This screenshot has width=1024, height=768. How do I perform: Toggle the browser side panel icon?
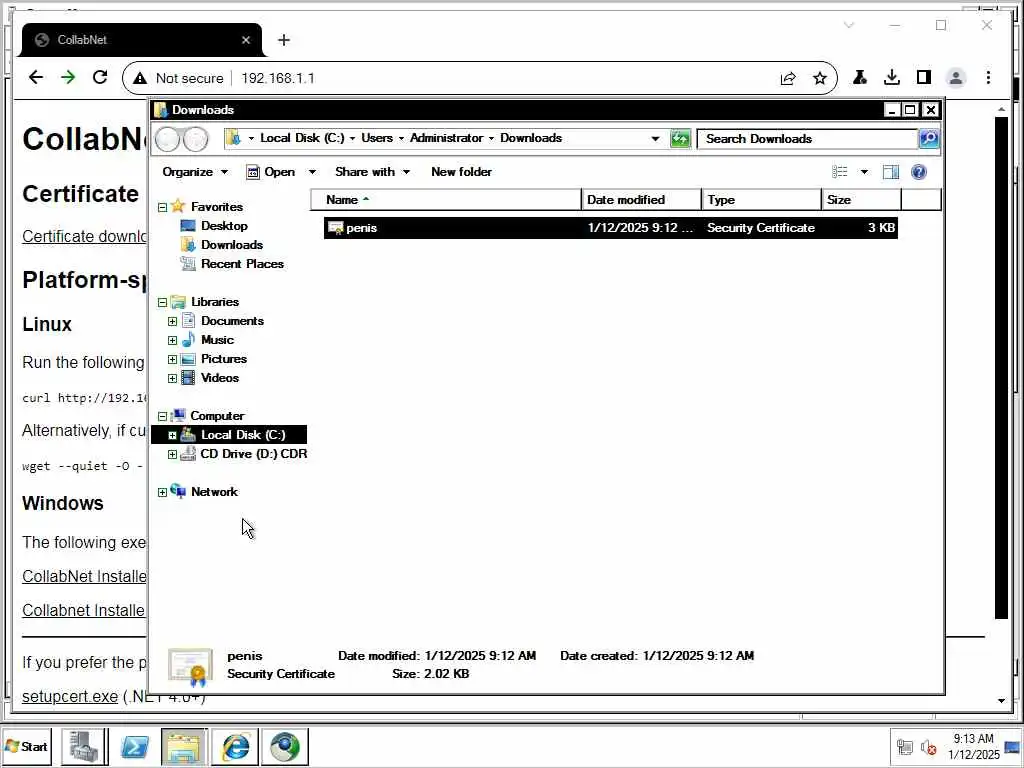click(x=923, y=78)
